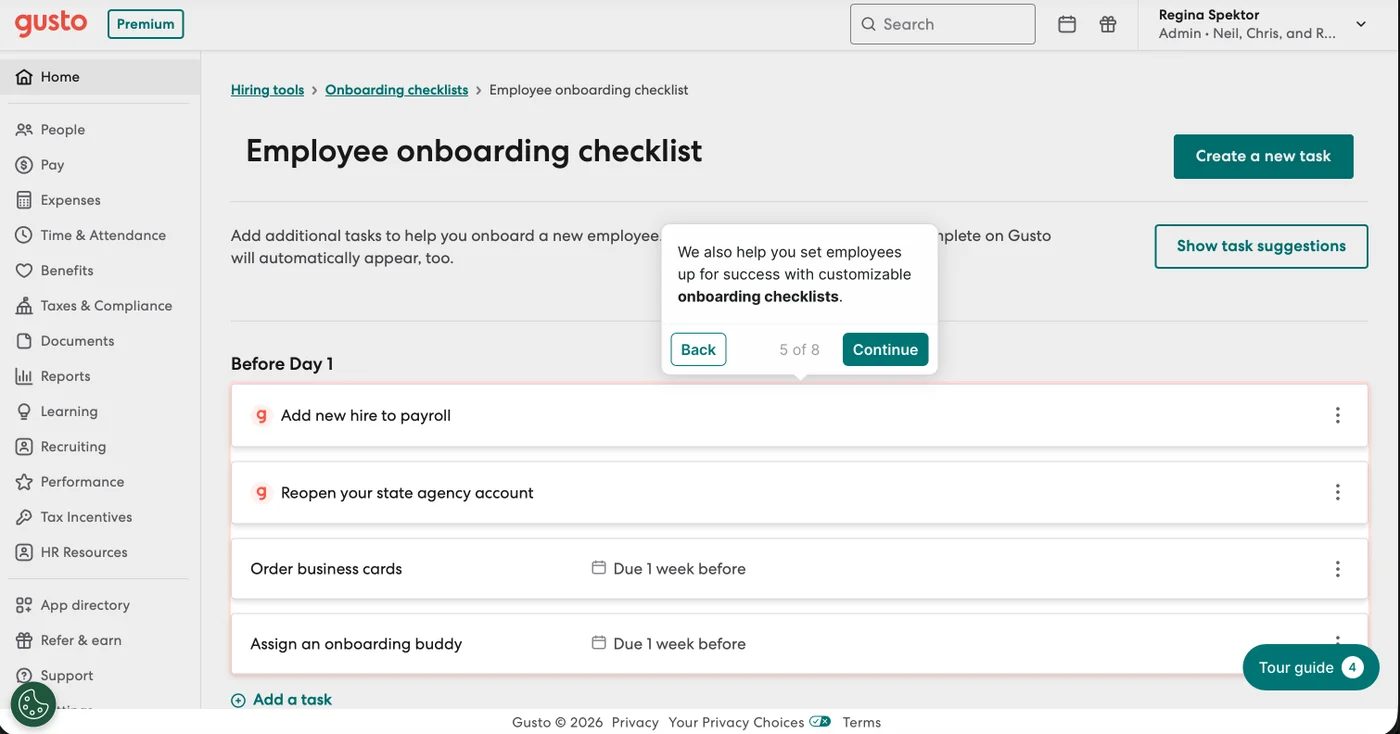The width and height of the screenshot is (1400, 734).
Task: Click Gusto icon on Add new hire to payroll
Action: (261, 416)
